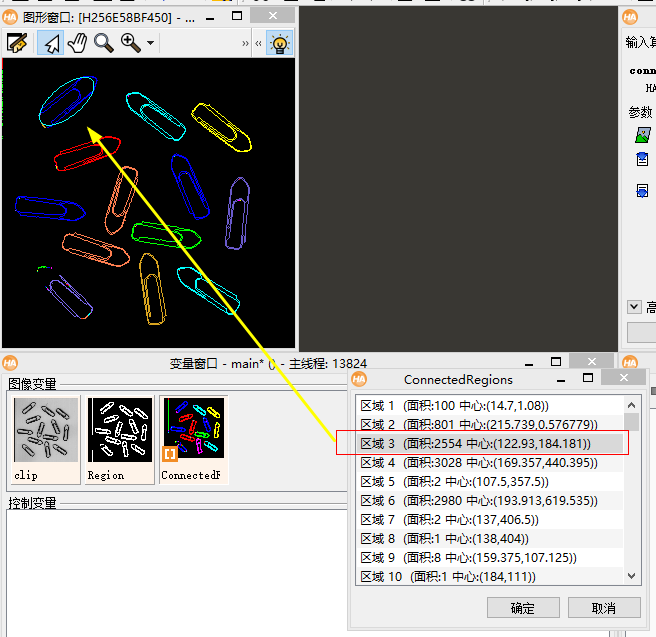Viewport: 656px width, 637px height.
Task: Click the clear window edit icon in graphics toolbar
Action: [x=17, y=43]
